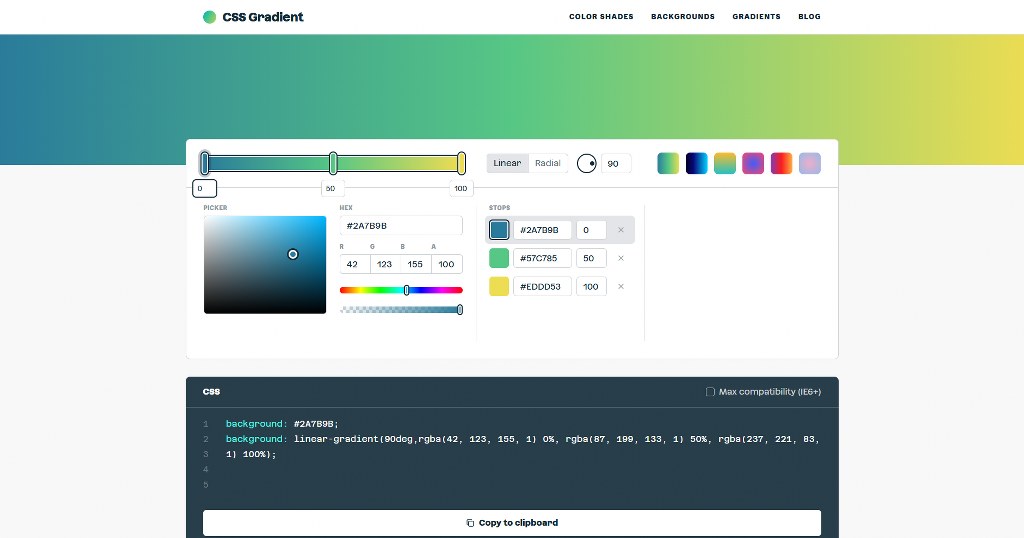Go to the Backgrounds page
Screen dimensions: 1024x538
point(682,16)
